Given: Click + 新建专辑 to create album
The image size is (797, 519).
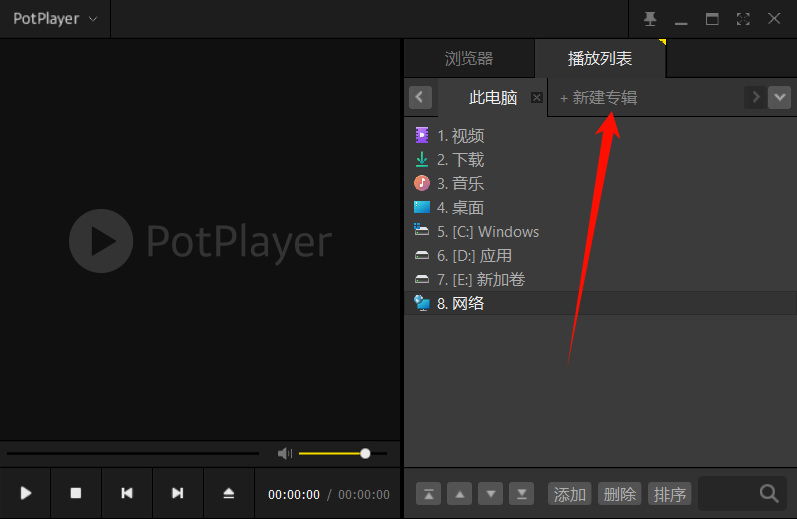Looking at the screenshot, I should (598, 98).
